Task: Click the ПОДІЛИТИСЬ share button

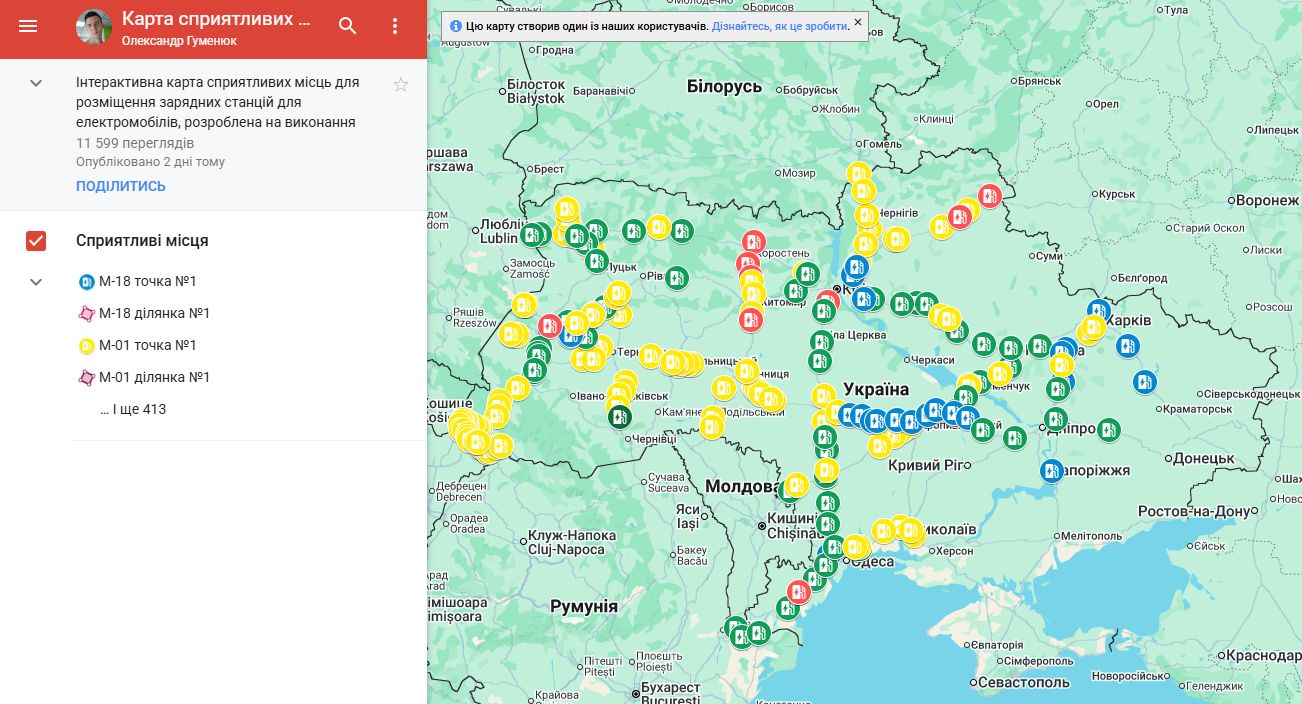Action: tap(121, 186)
